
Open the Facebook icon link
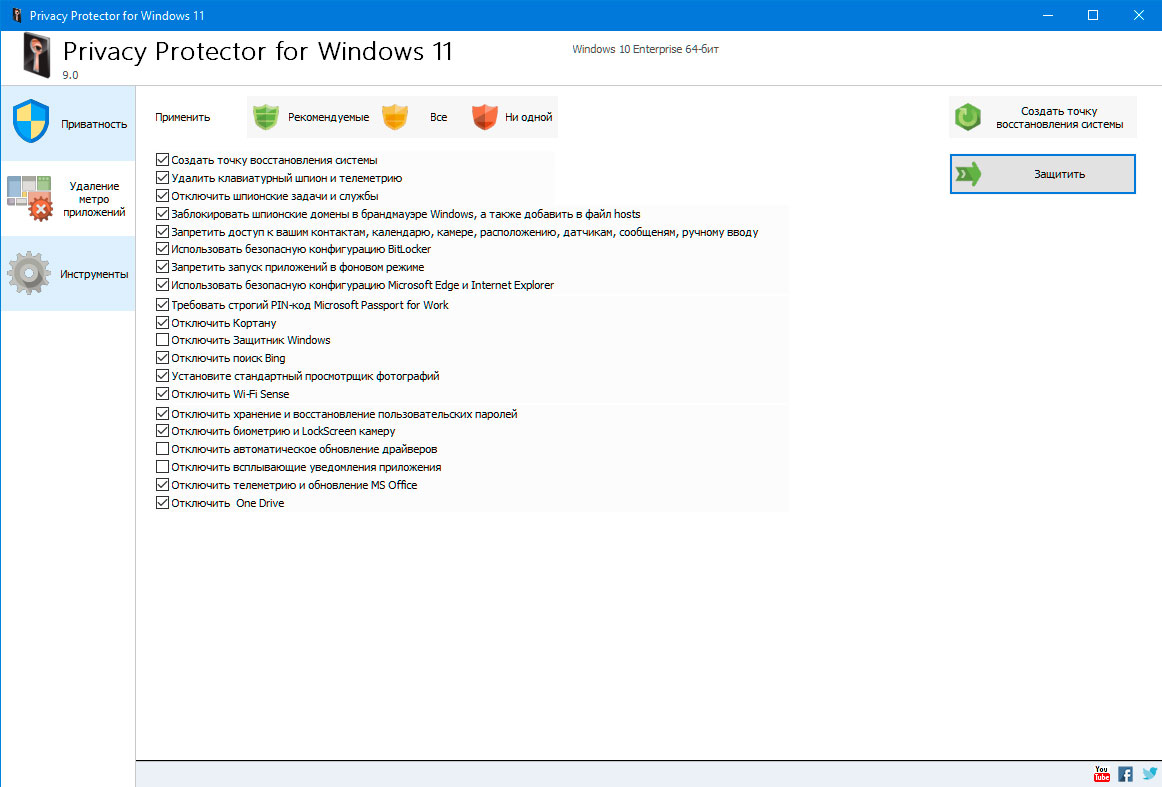coord(1126,774)
